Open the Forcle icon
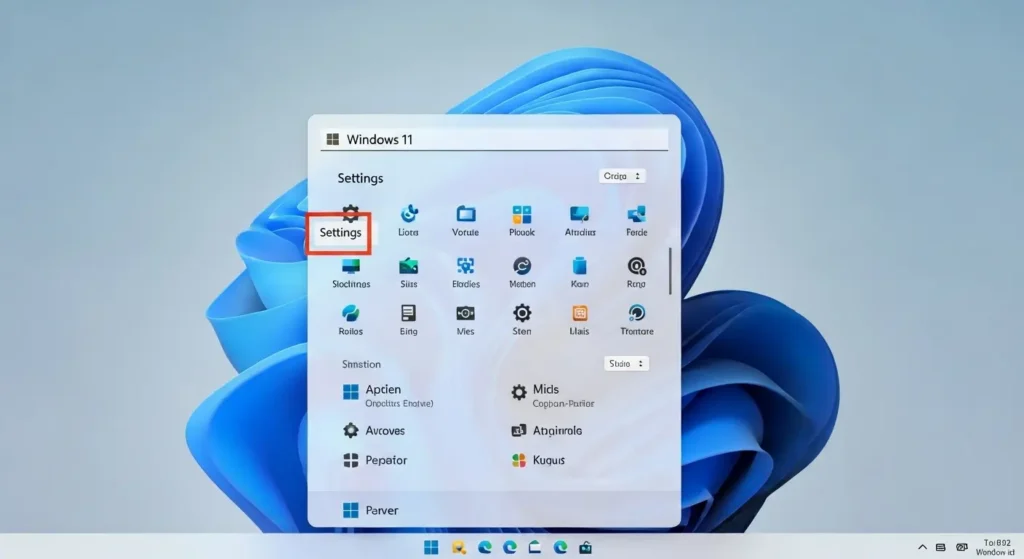 [x=637, y=214]
